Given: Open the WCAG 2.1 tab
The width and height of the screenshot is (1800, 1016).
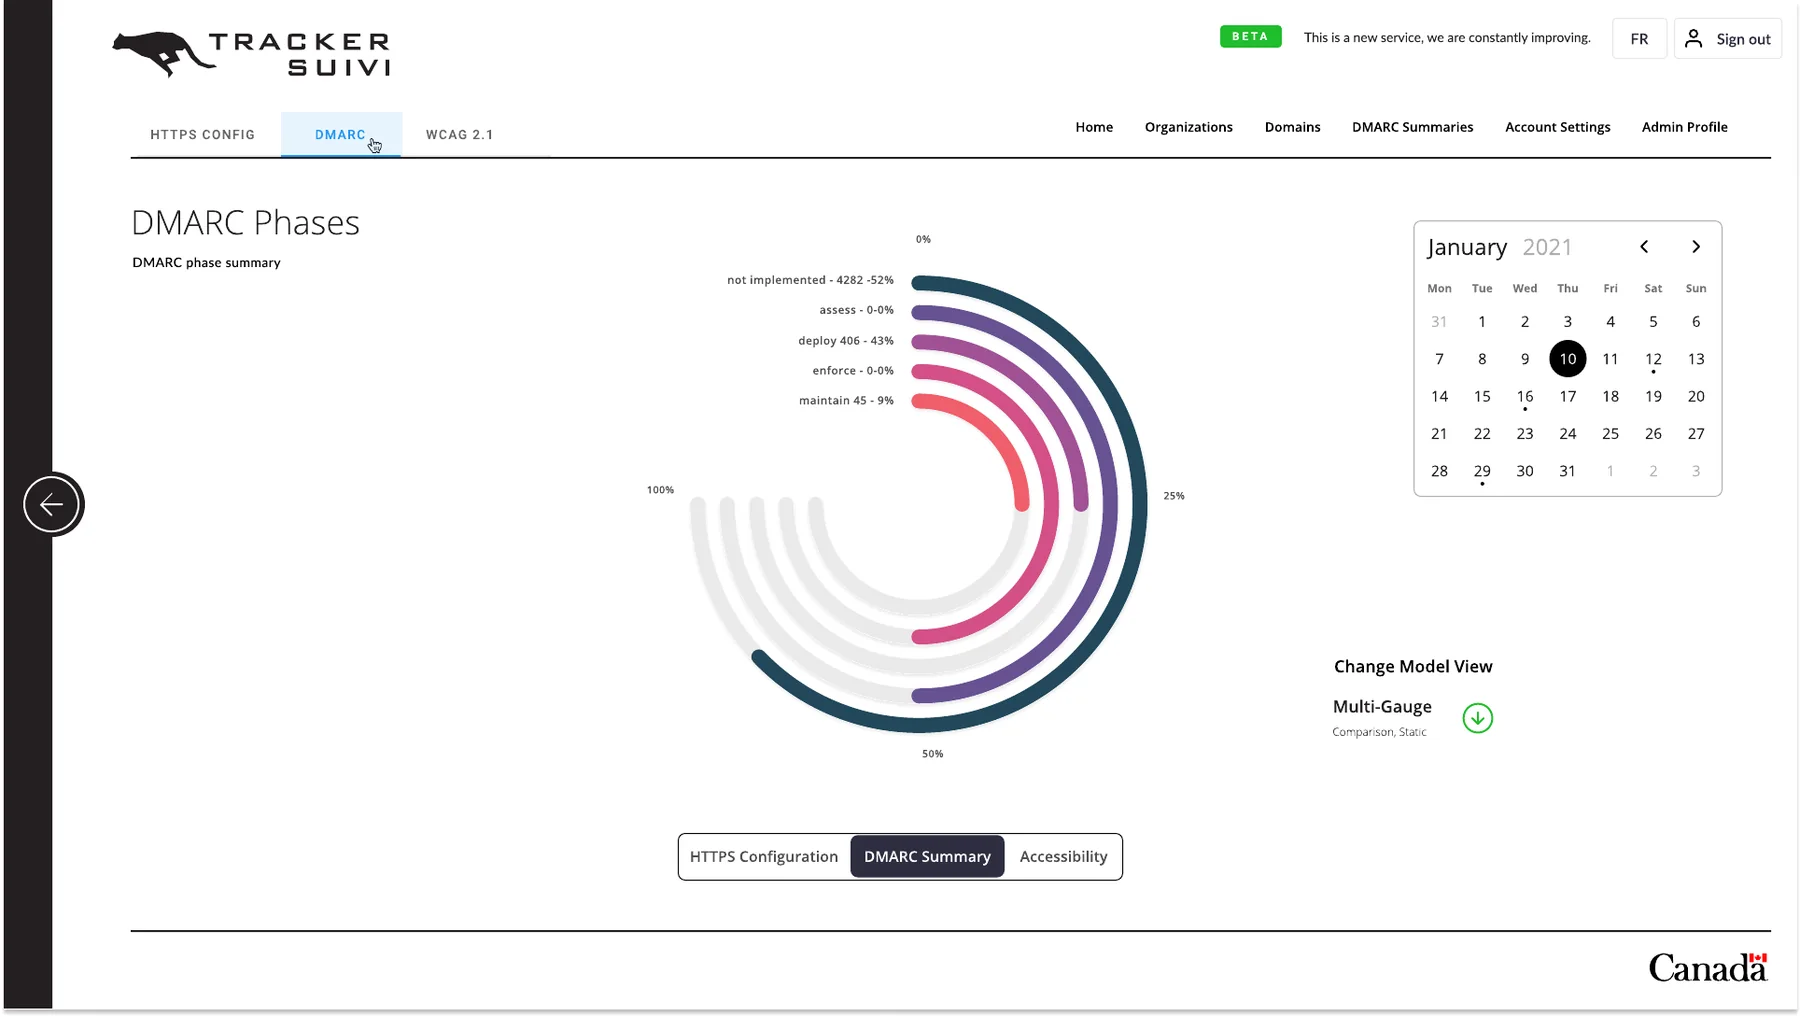Looking at the screenshot, I should pyautogui.click(x=460, y=135).
